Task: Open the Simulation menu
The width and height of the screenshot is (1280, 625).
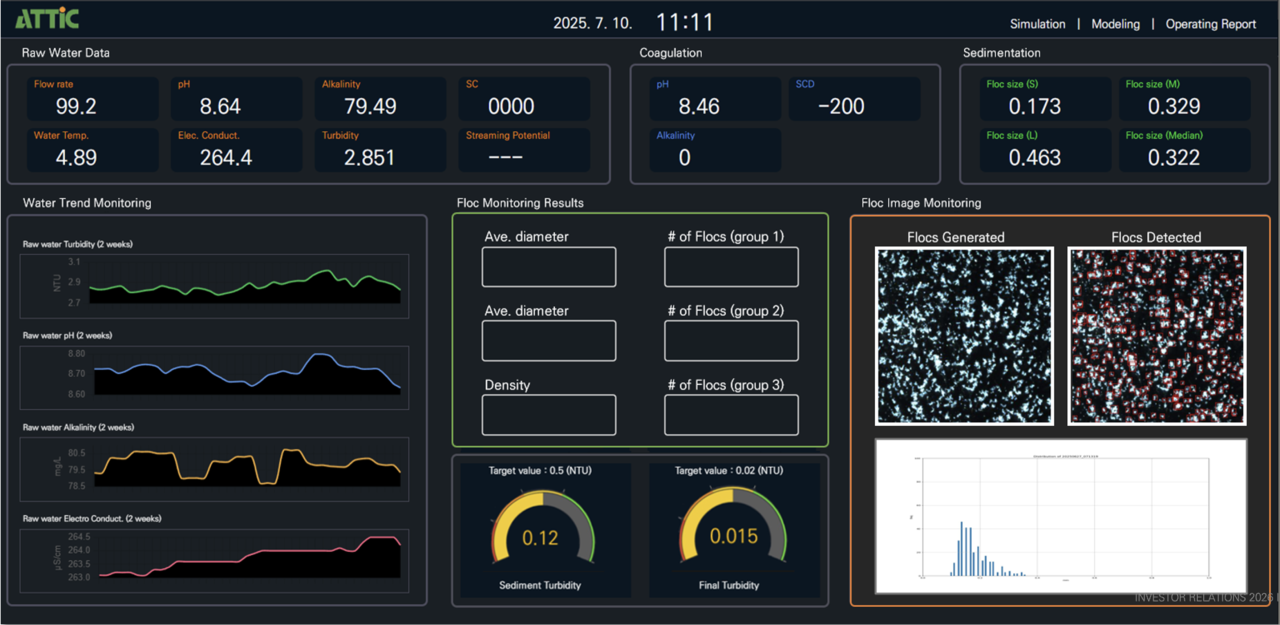Action: click(x=1037, y=24)
